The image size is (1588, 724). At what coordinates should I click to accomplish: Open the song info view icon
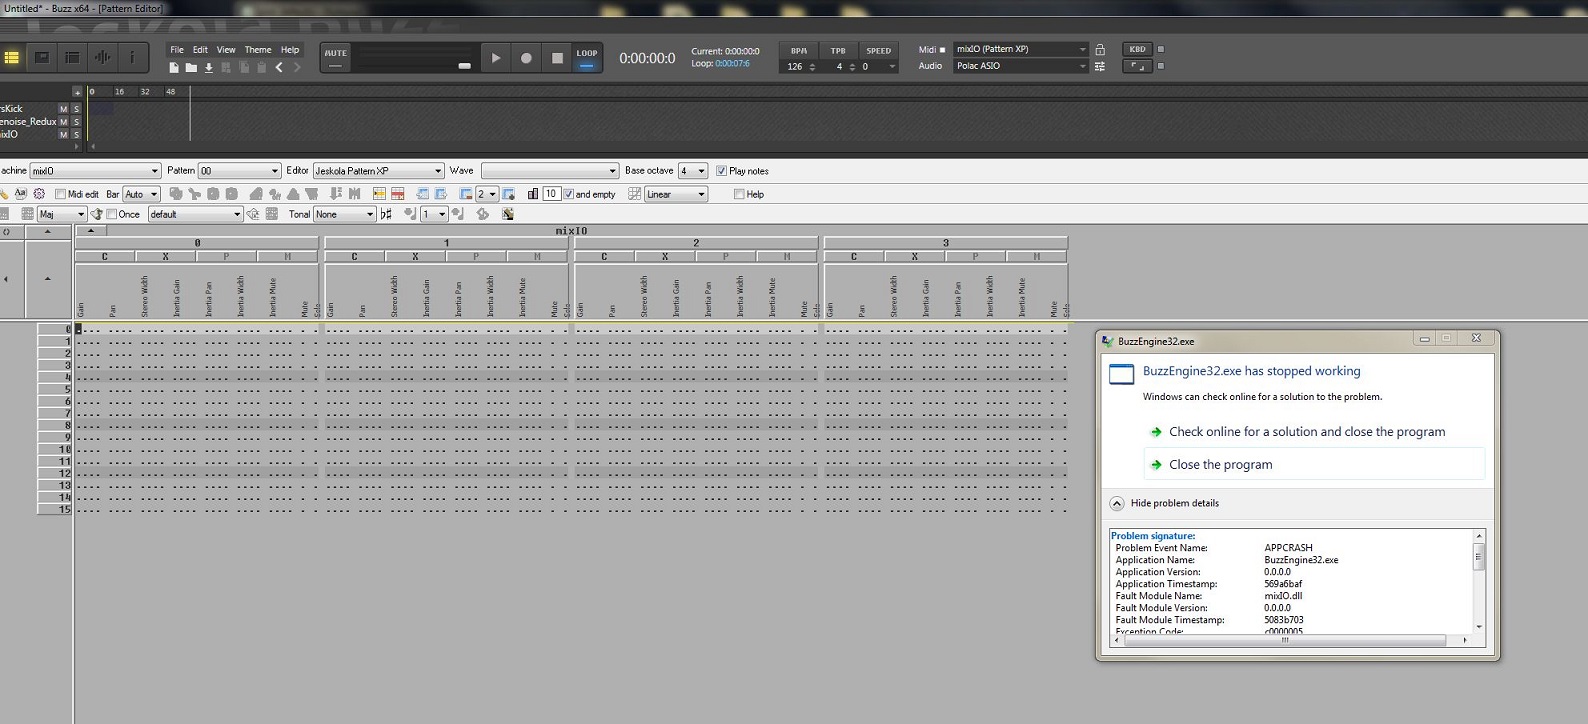click(x=132, y=58)
